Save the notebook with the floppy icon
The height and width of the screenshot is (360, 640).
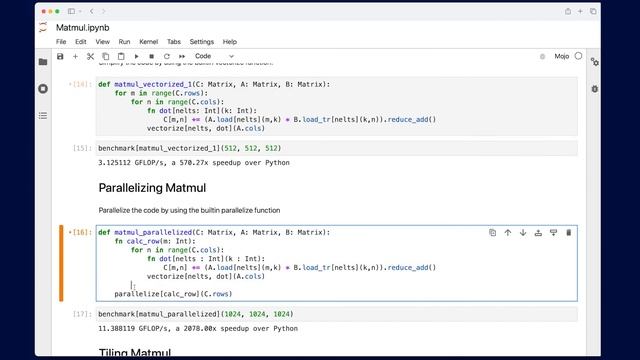click(x=60, y=56)
